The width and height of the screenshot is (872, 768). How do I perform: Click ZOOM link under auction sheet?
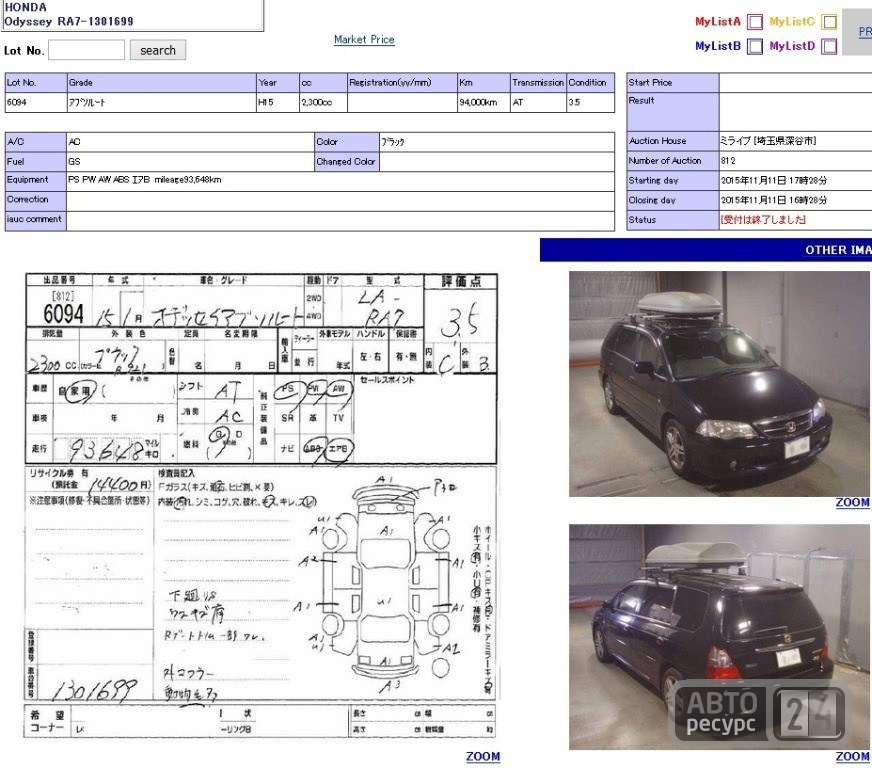[483, 756]
